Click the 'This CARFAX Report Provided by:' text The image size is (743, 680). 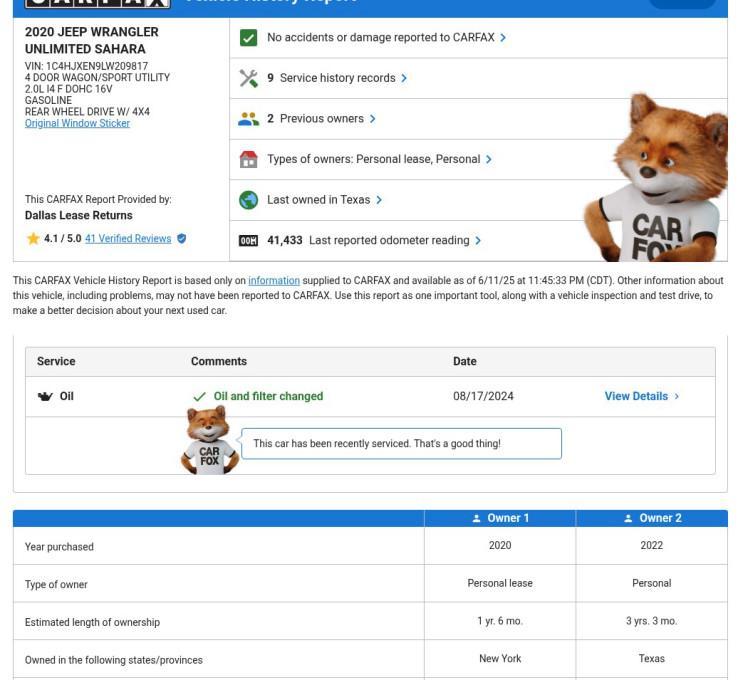98,199
